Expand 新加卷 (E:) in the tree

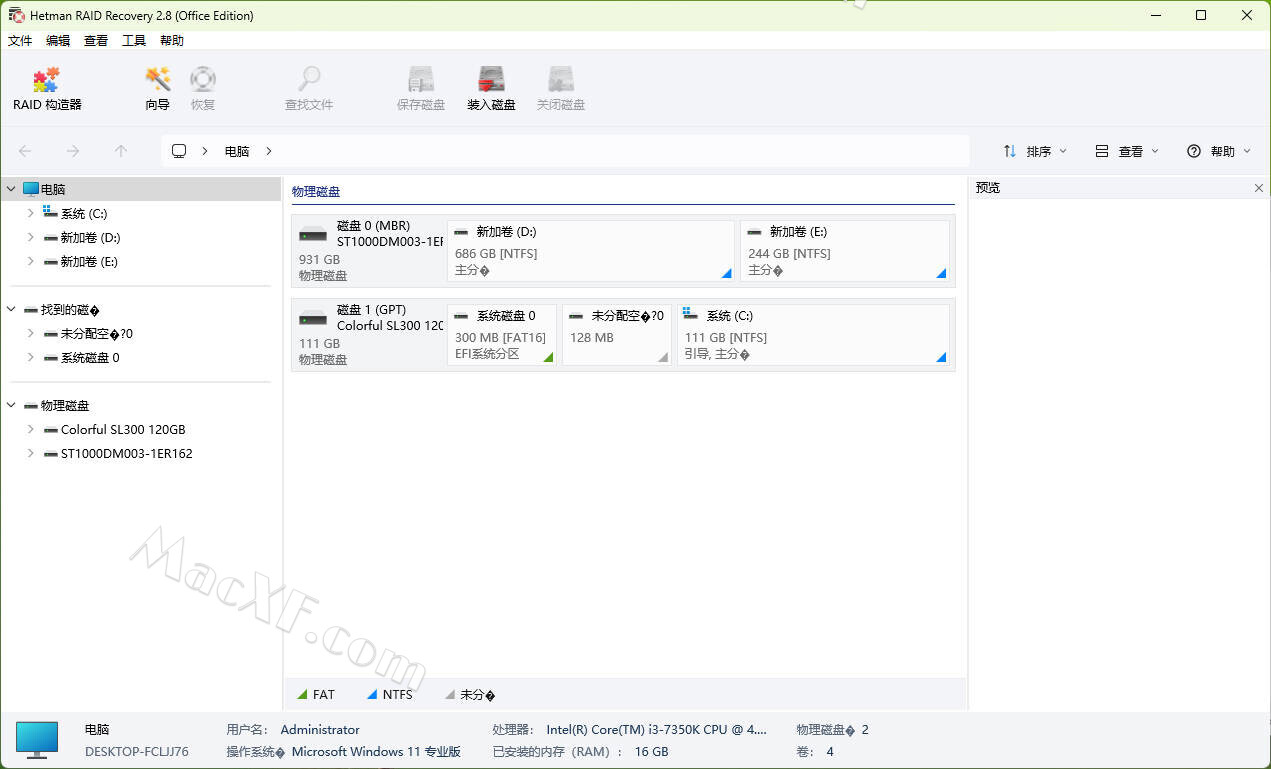tap(31, 261)
